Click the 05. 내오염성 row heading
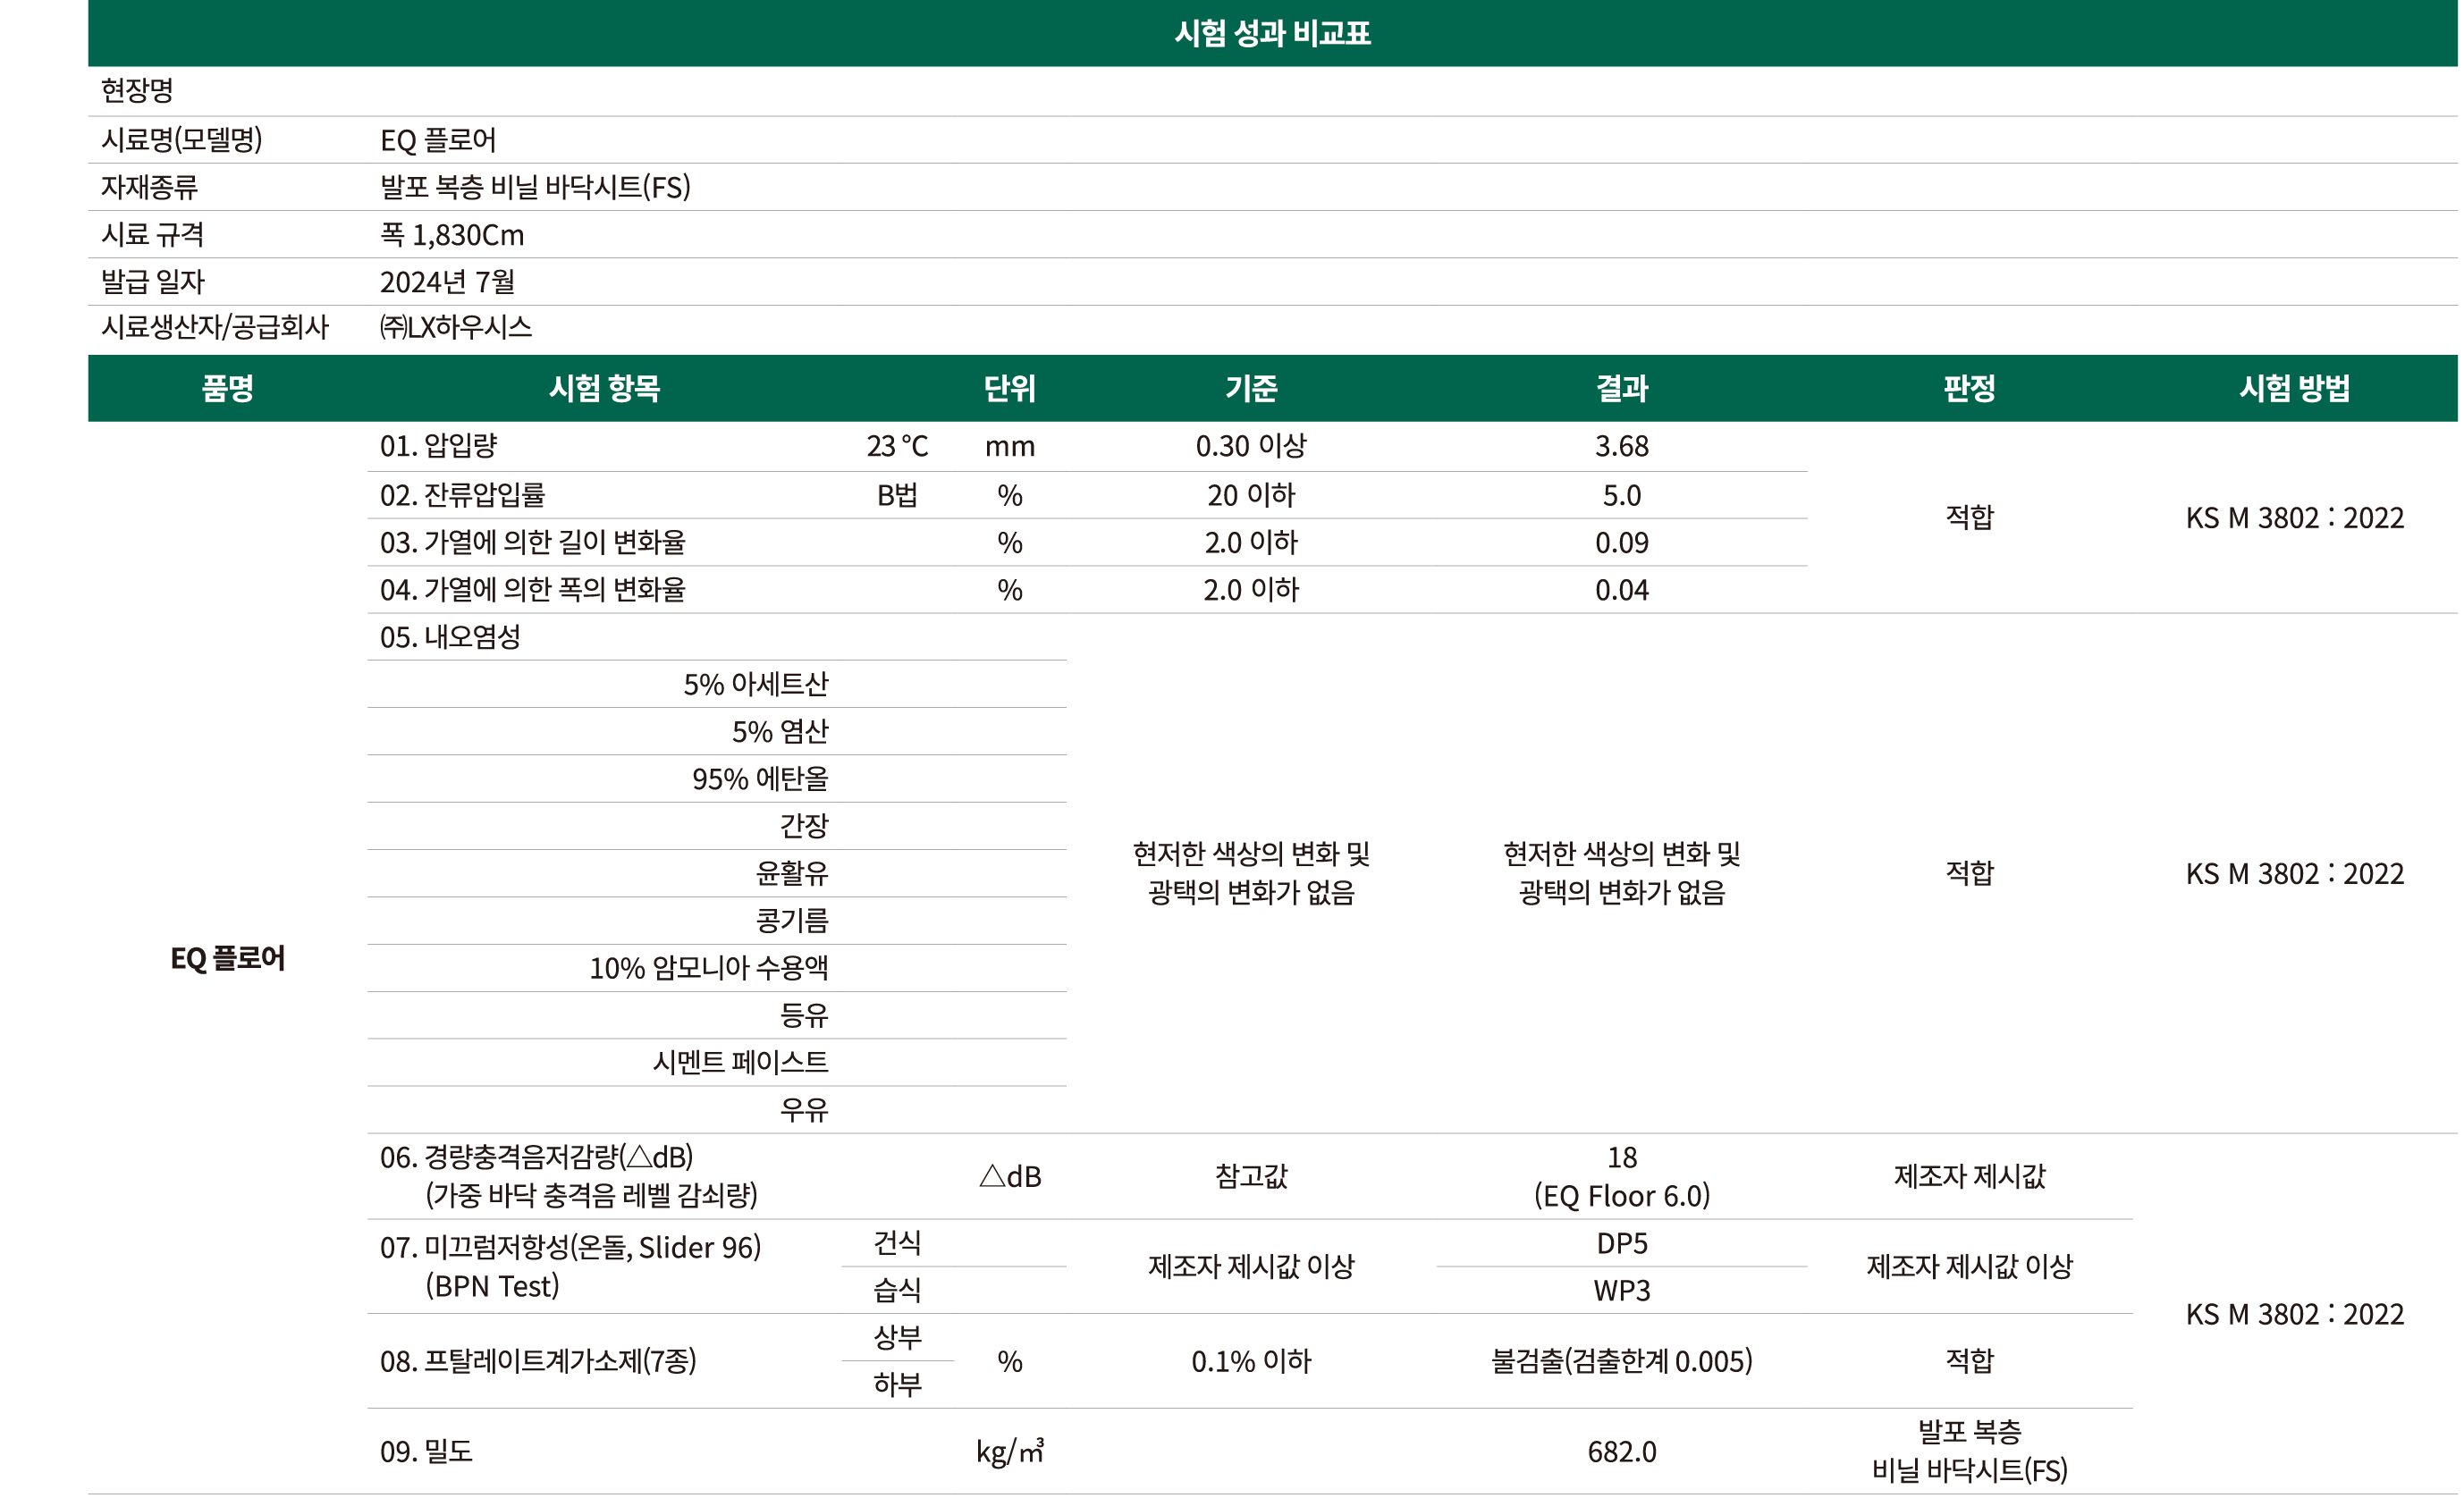 (450, 637)
